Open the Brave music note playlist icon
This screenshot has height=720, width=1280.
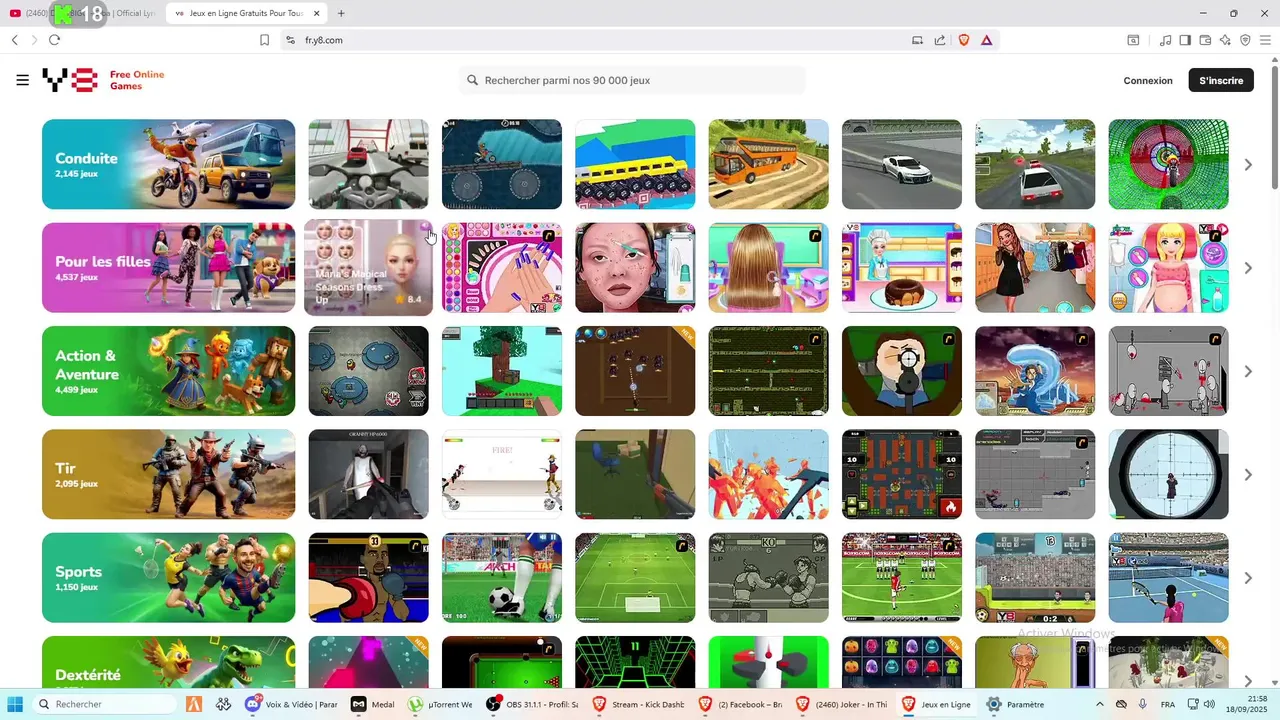point(1165,40)
